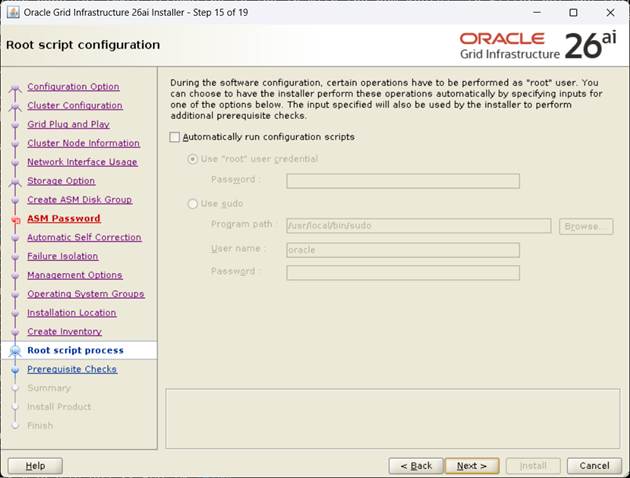
Task: Focus the sudo Password field
Action: click(x=403, y=273)
